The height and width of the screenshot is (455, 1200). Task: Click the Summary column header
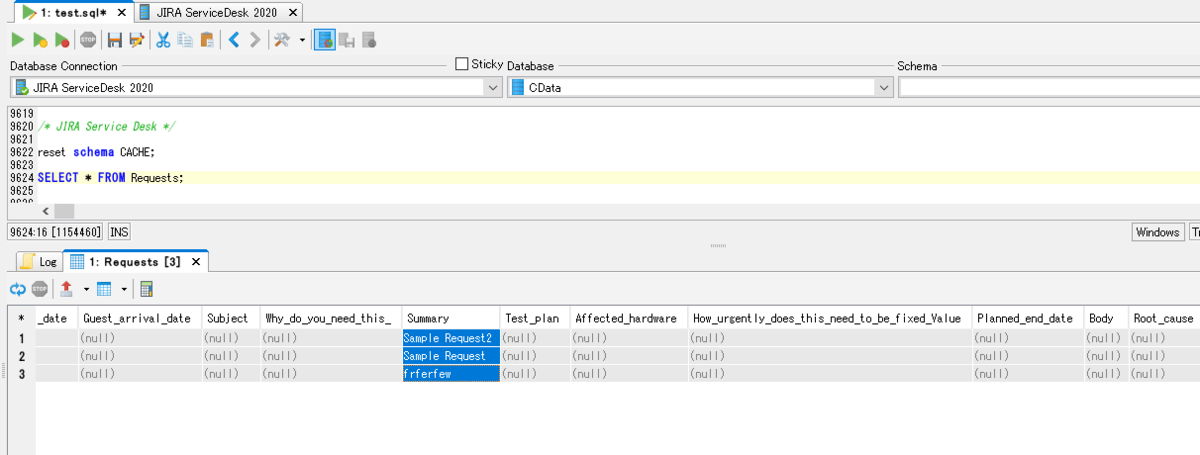tap(450, 318)
